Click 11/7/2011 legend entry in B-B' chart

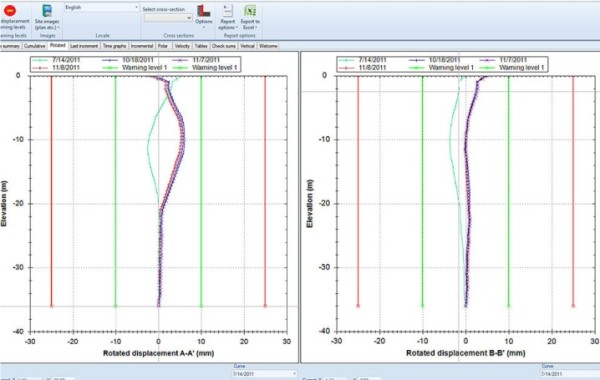[503, 60]
